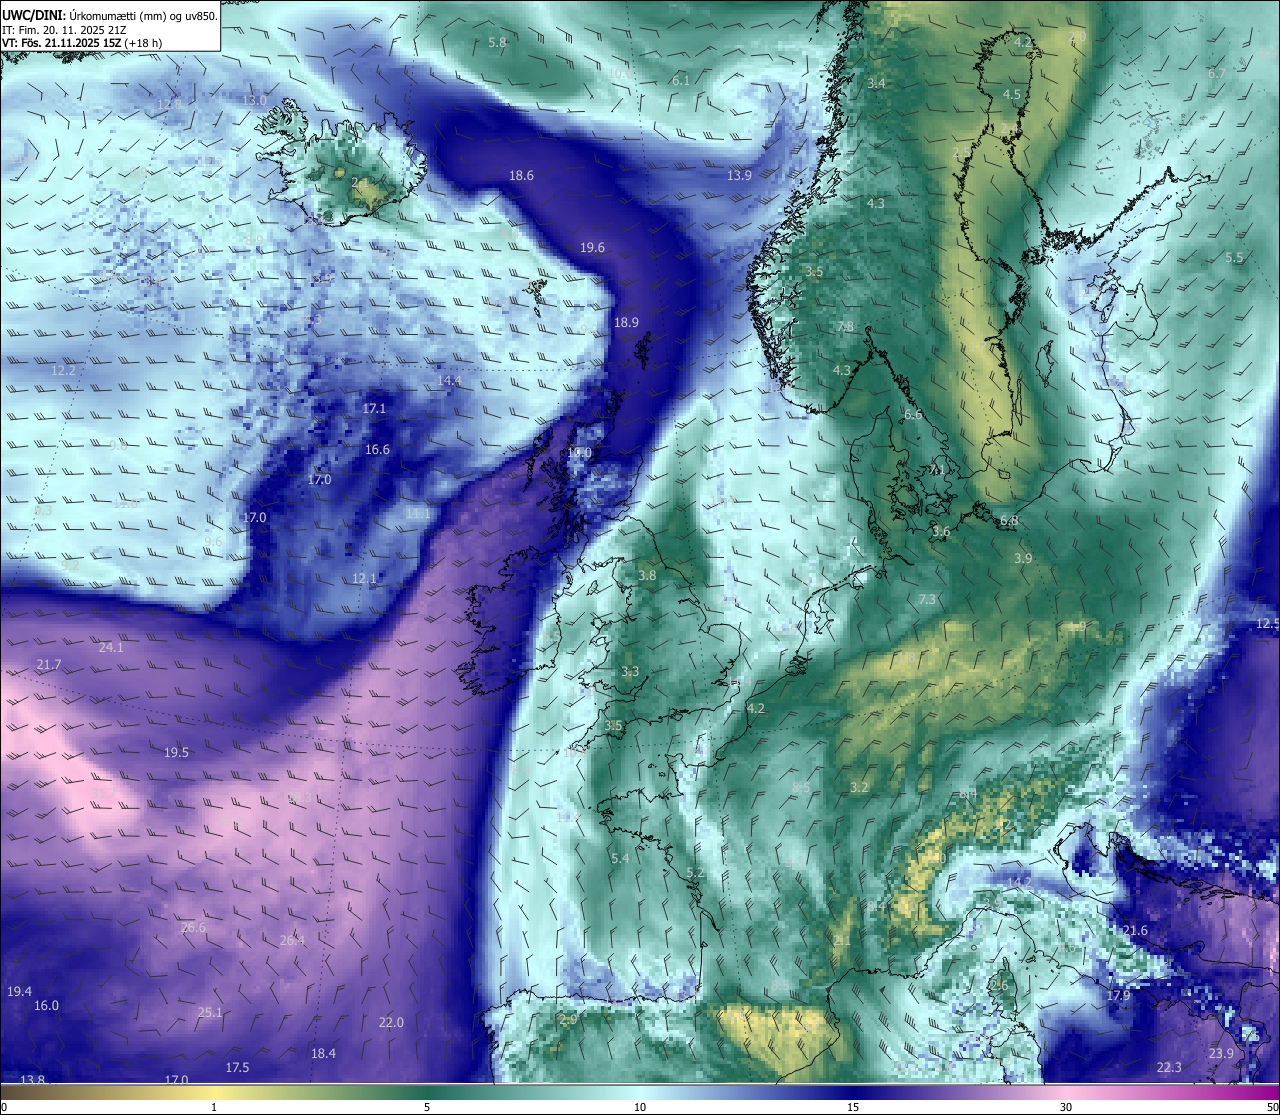
Task: Click the colorbar tick labelled 5
Action: (427, 1107)
